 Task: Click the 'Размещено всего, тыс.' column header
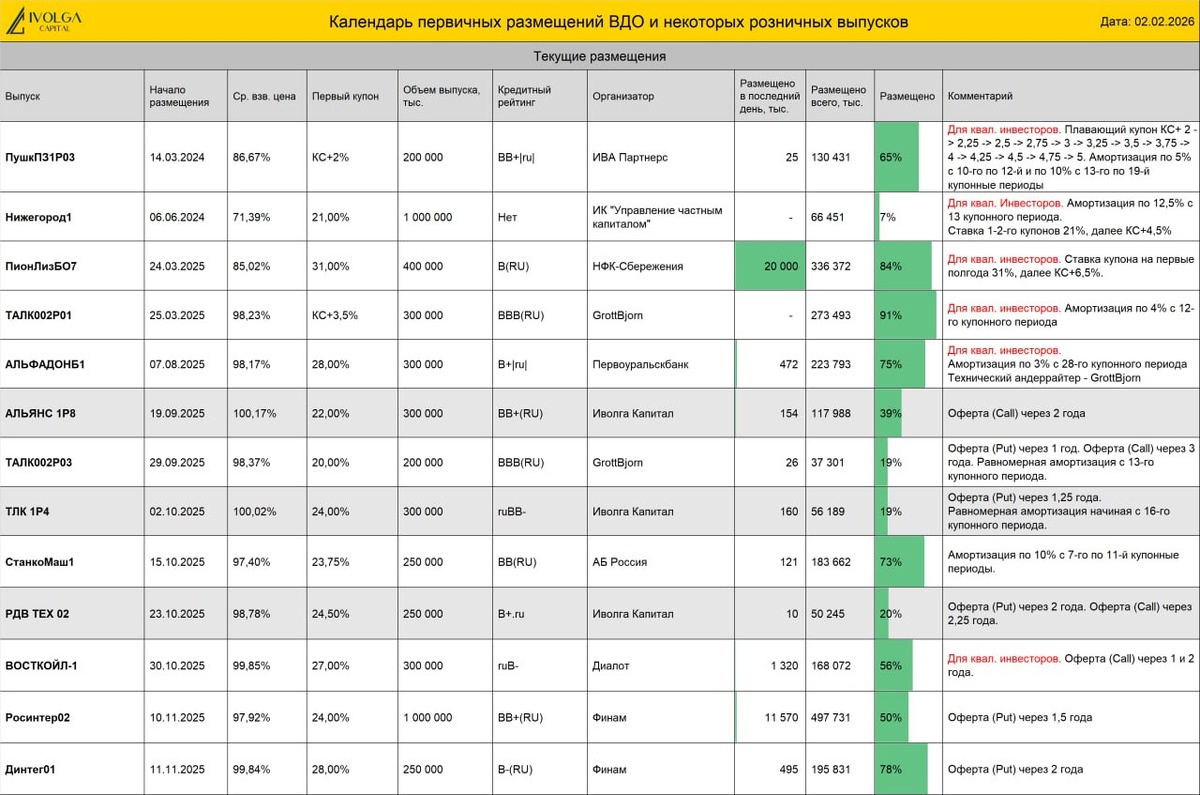[838, 96]
